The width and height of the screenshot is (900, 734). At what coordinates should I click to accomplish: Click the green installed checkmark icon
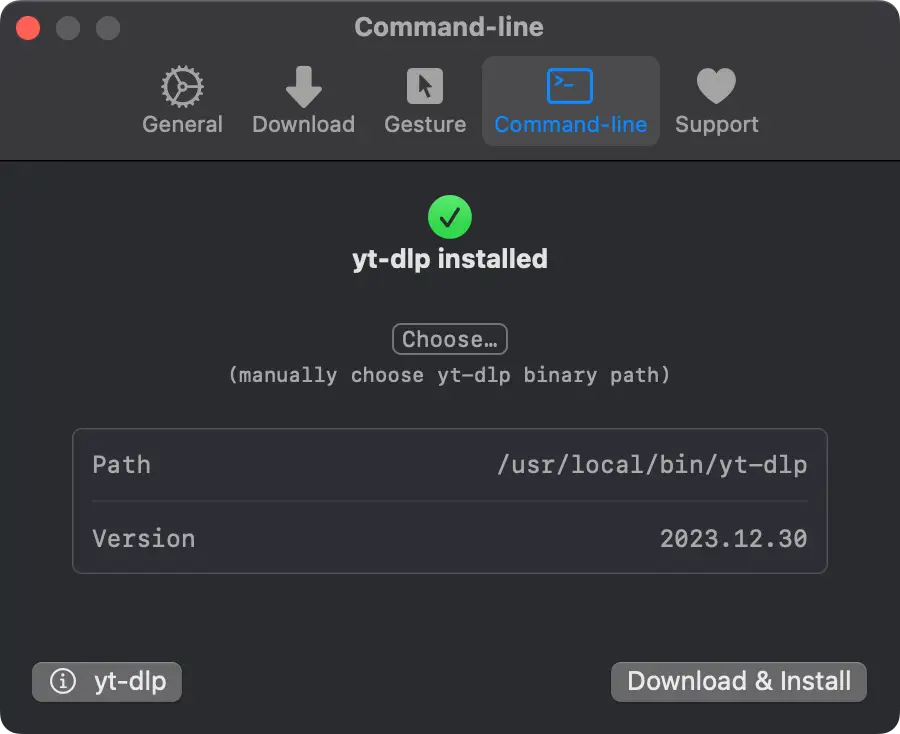[450, 216]
